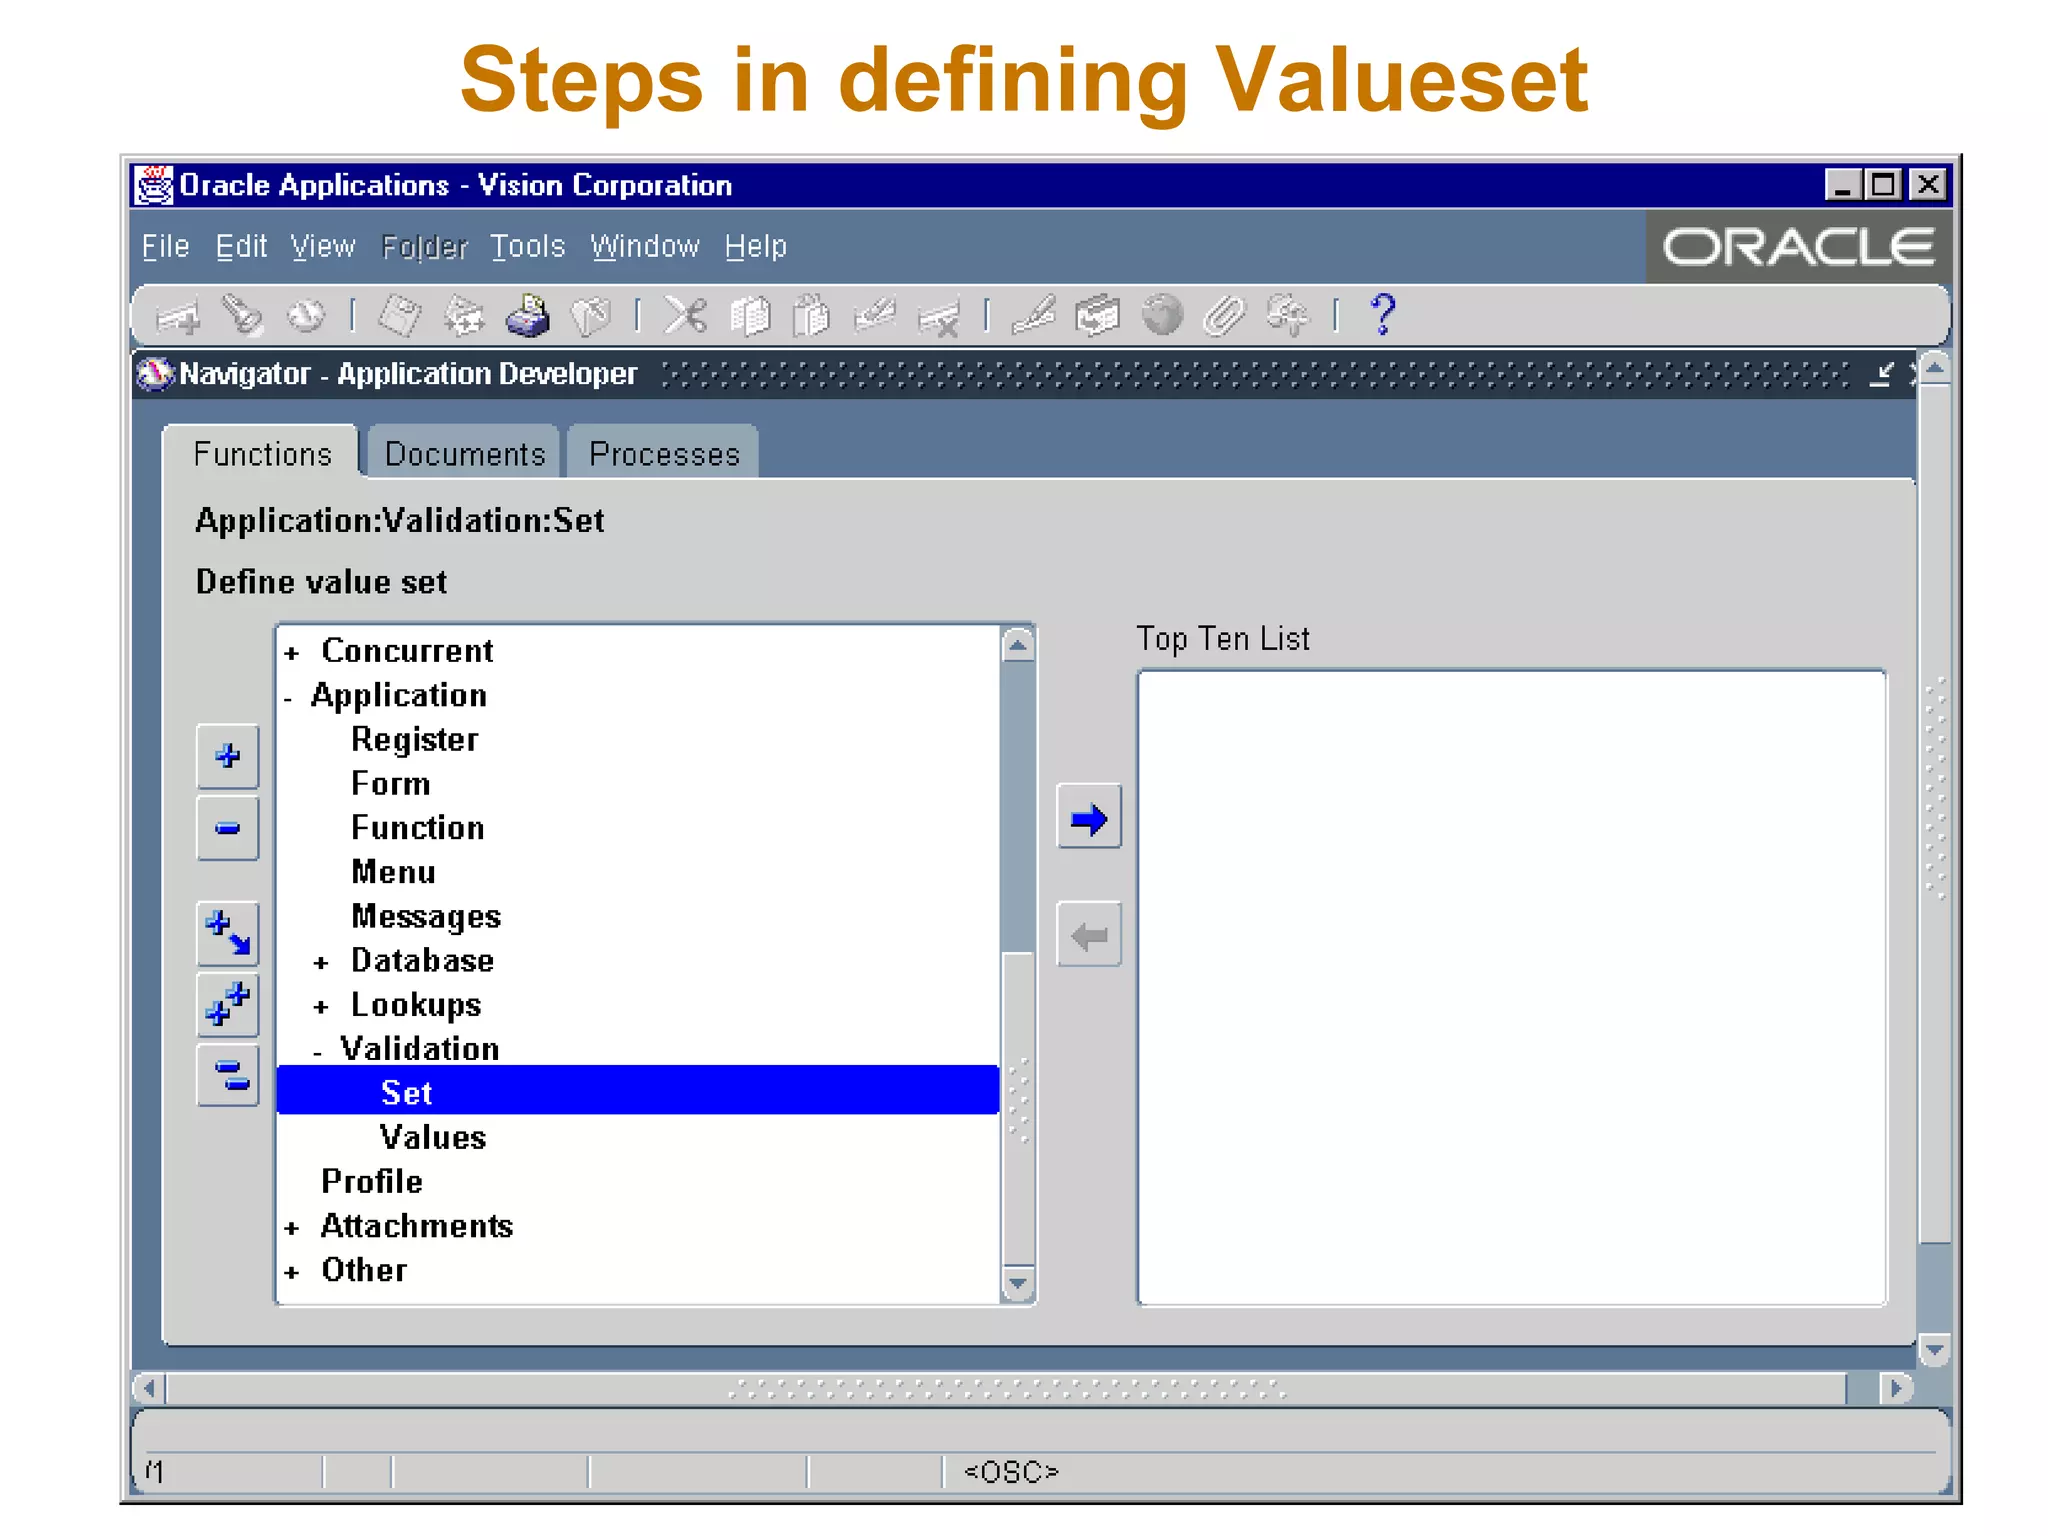Click the Expand All double-plus button
2048x1536 pixels.
(228, 1004)
